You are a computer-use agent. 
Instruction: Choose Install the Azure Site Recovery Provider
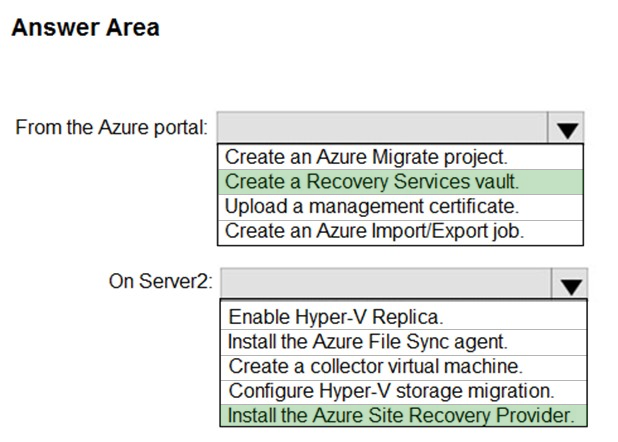404,416
